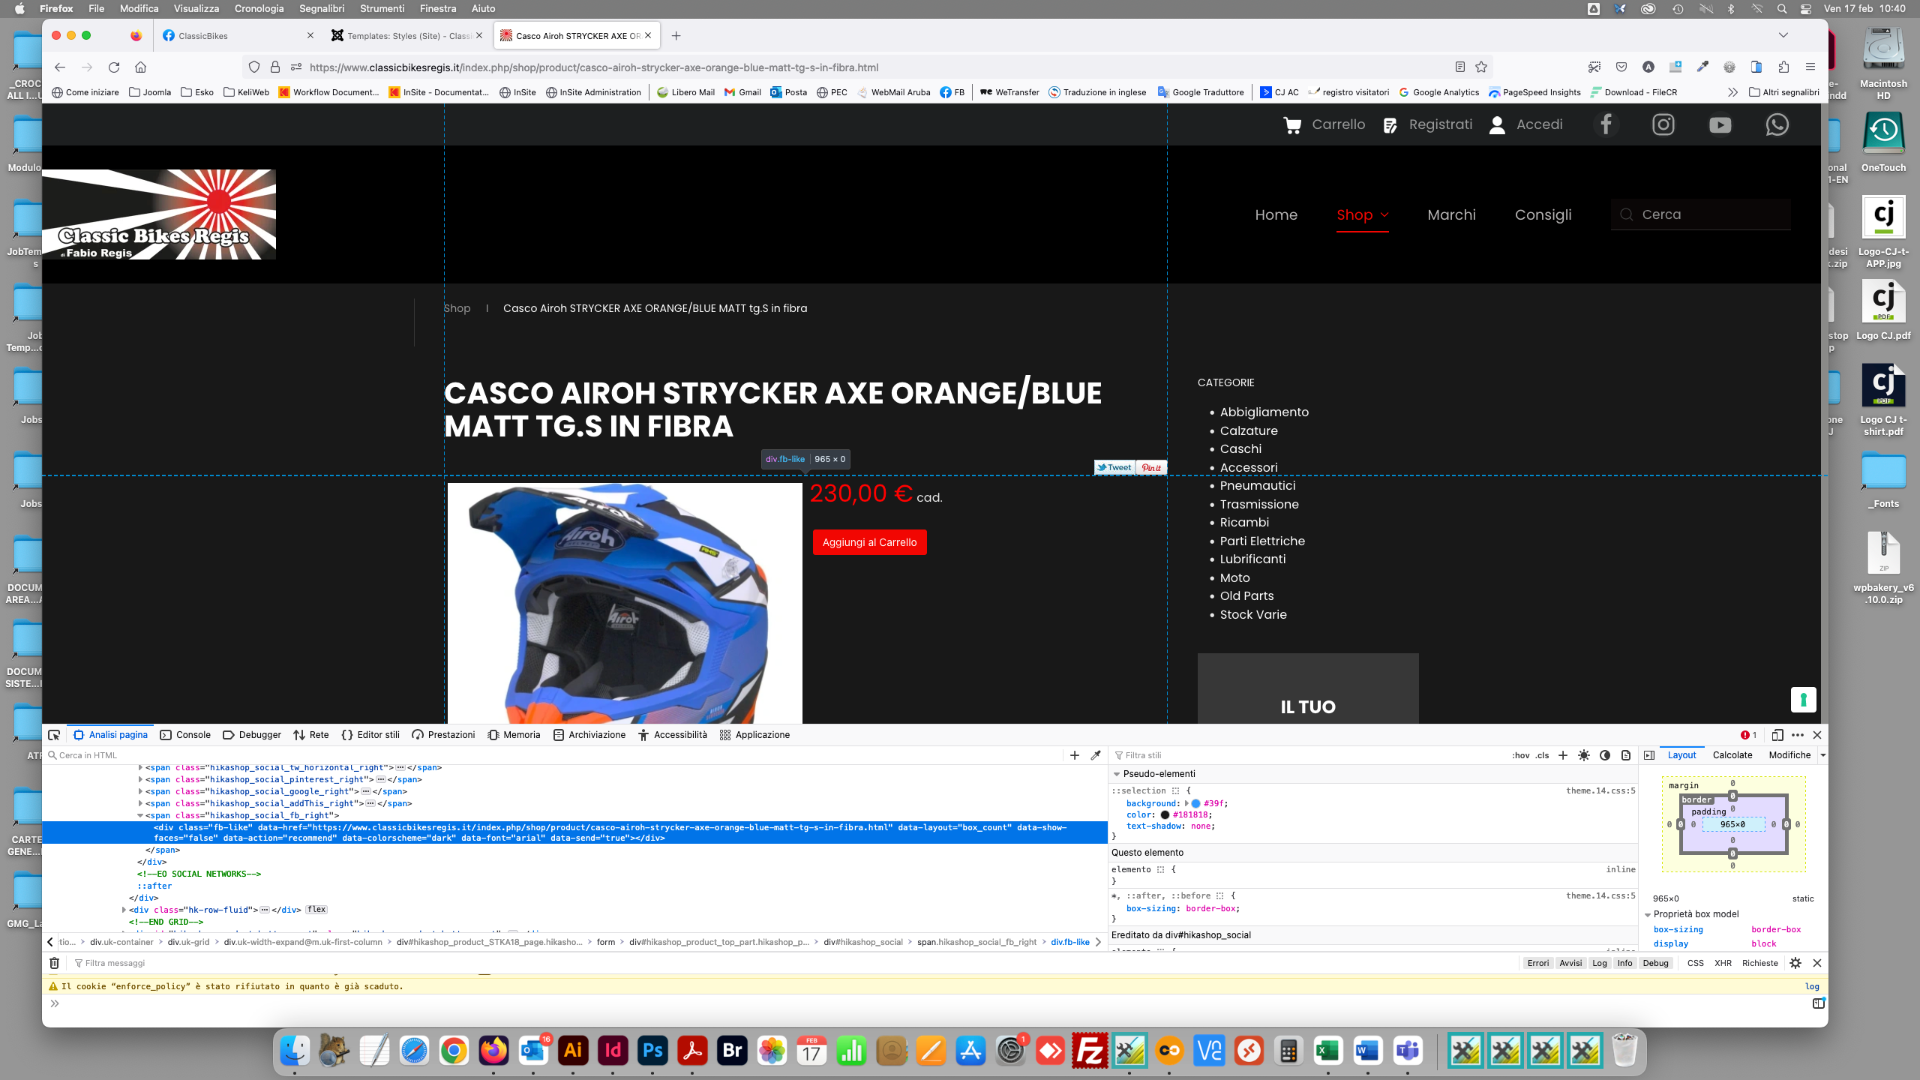The image size is (1920, 1080).
Task: Expand the hk-row-fluid div node
Action: [x=124, y=910]
